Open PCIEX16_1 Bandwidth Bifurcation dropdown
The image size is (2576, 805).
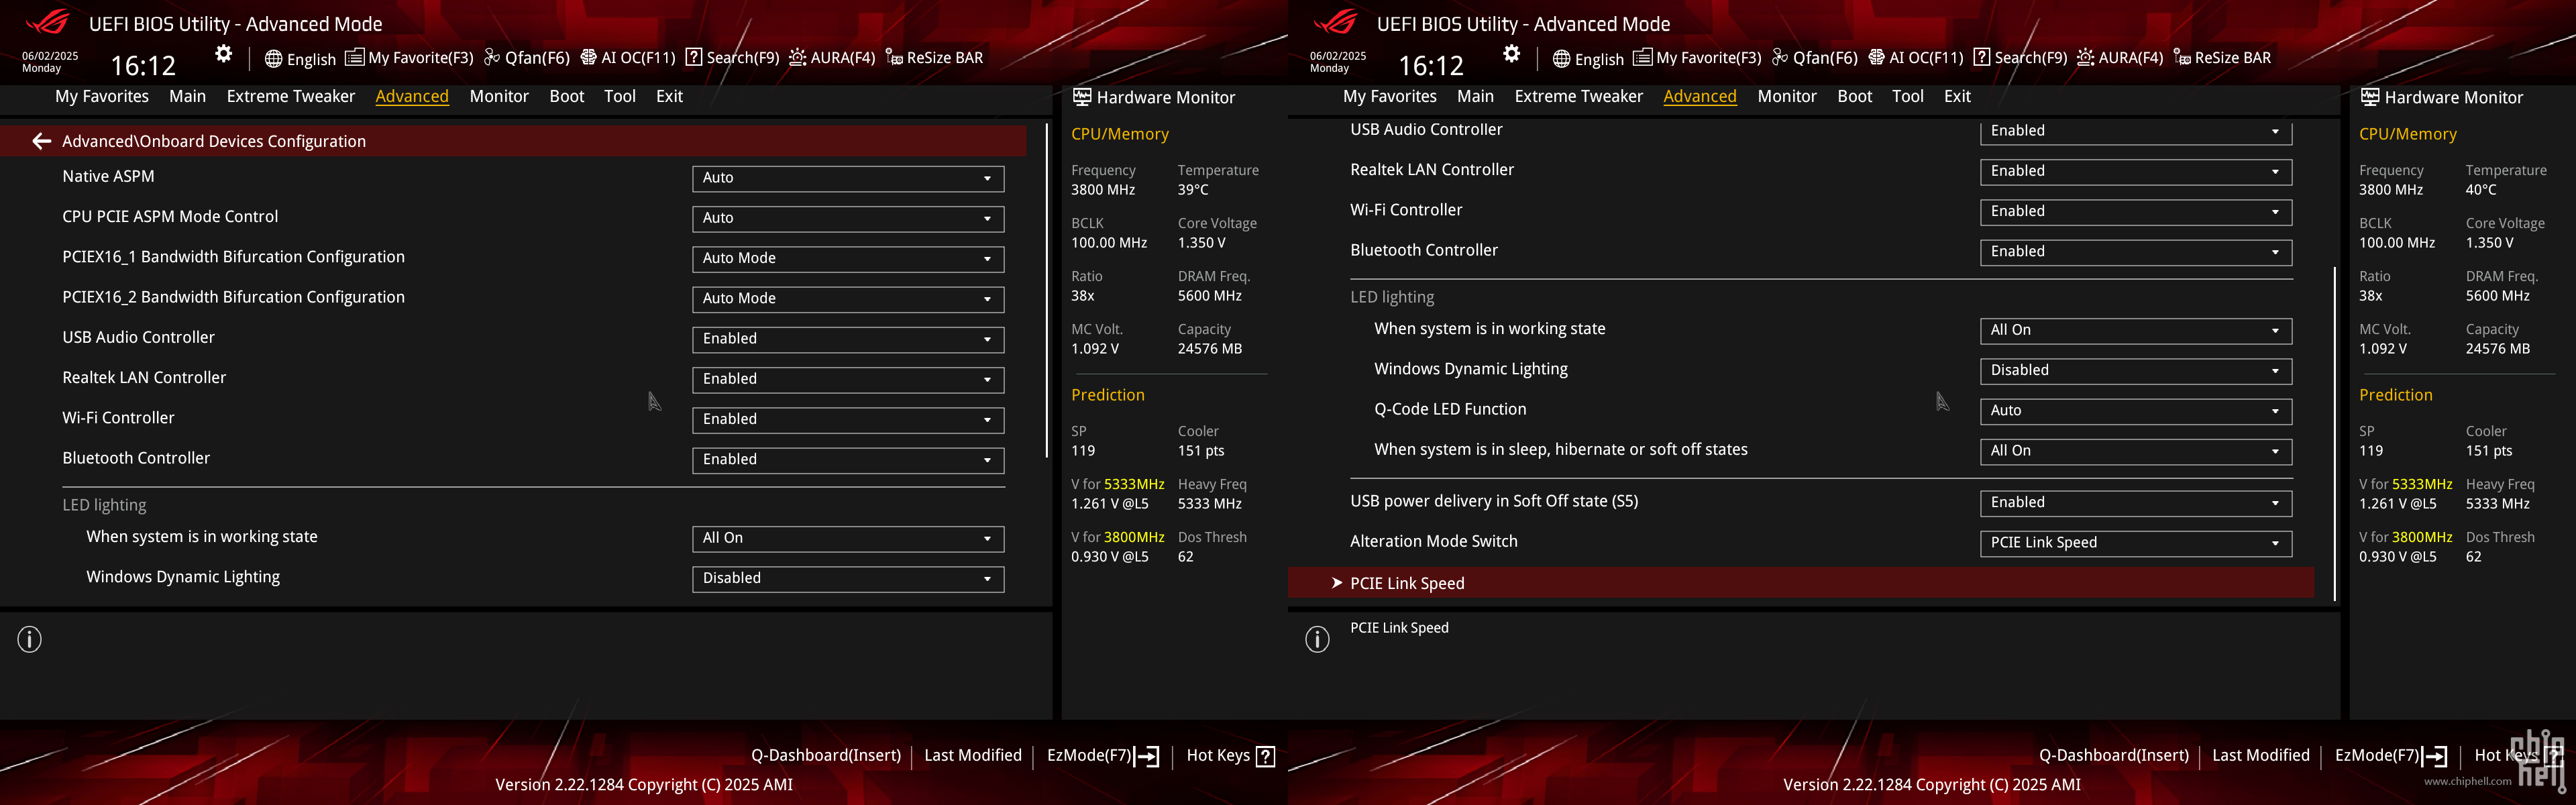[x=848, y=258]
